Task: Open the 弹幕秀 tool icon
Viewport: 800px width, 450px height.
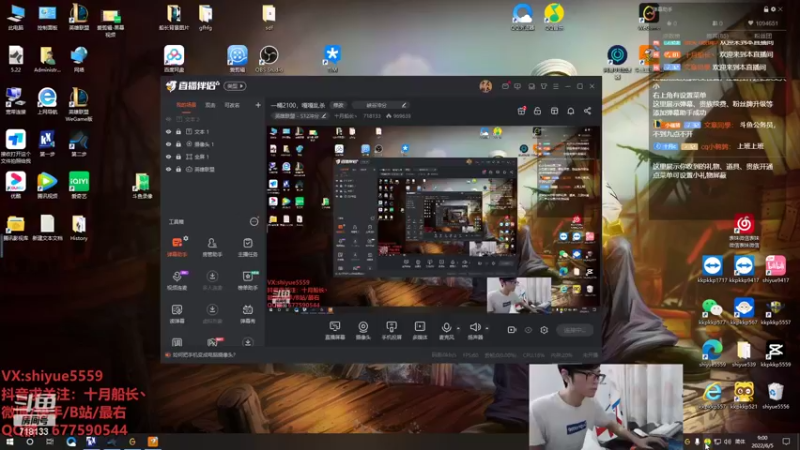Action: coord(247,313)
